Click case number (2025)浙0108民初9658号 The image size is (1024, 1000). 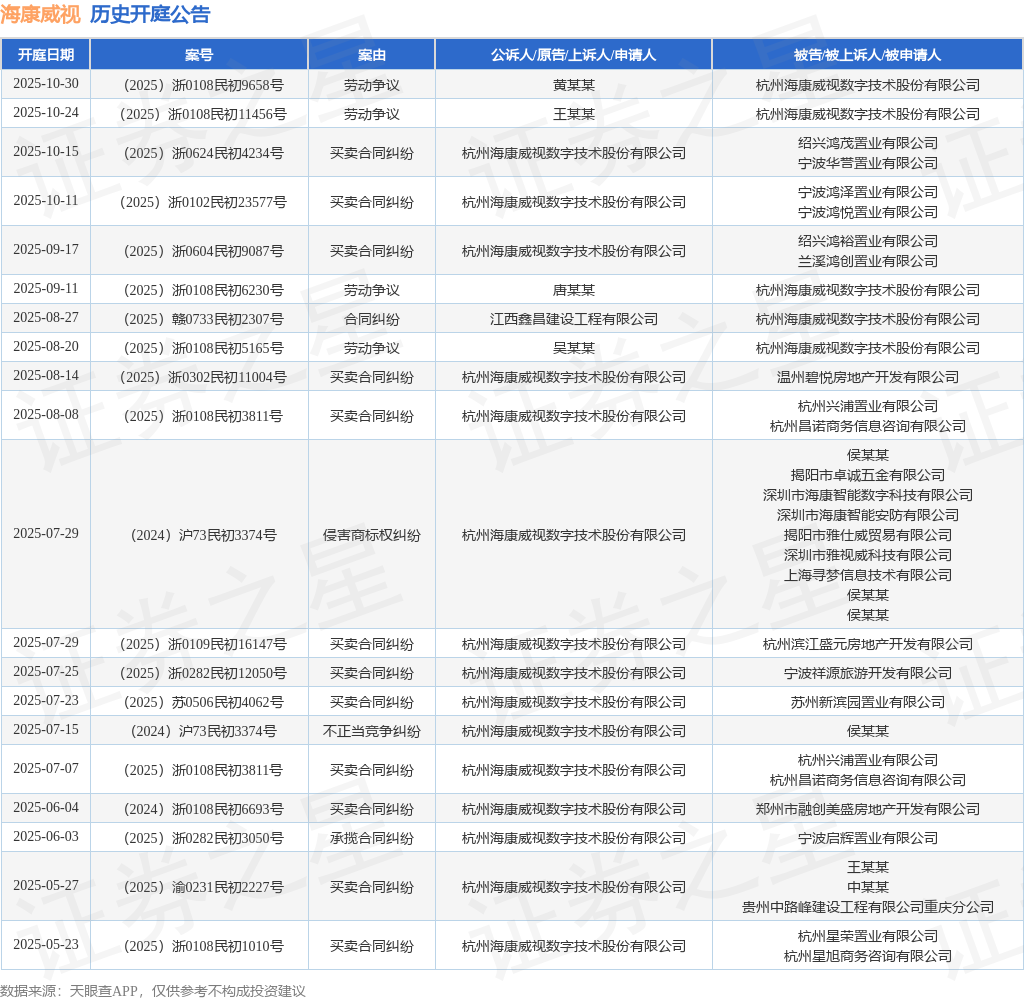(x=203, y=85)
